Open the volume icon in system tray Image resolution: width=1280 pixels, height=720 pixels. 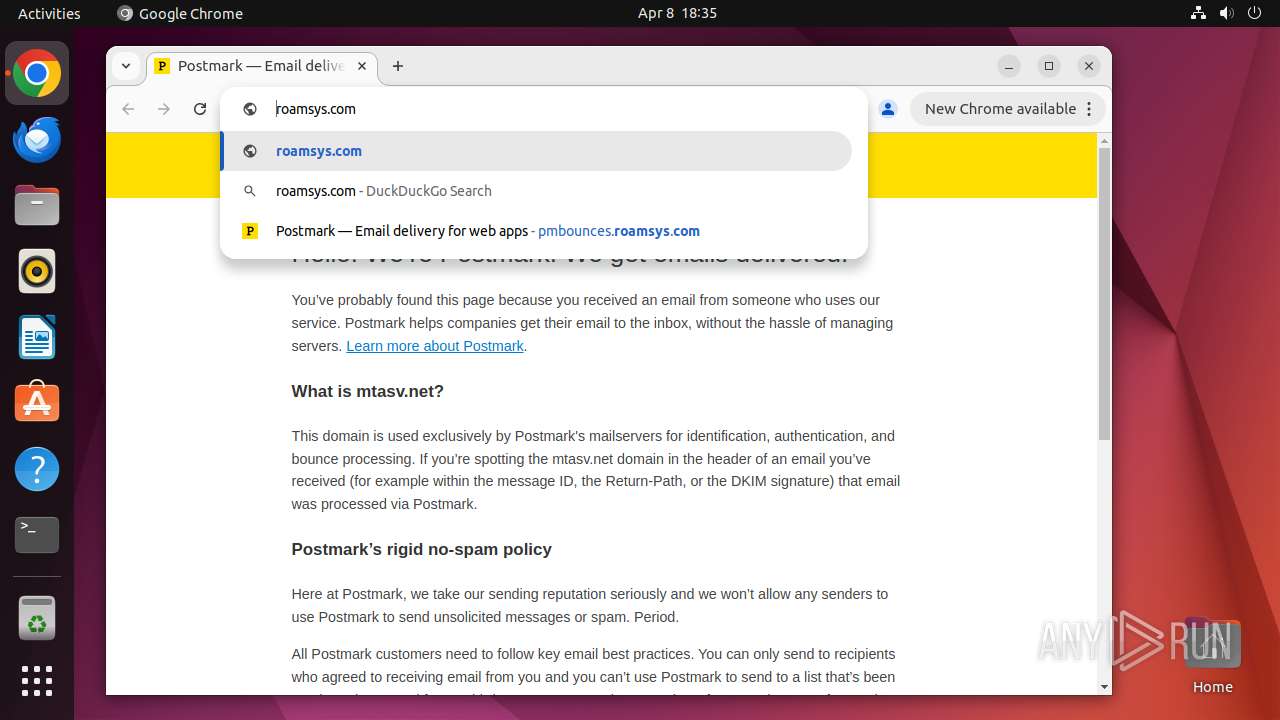(x=1226, y=13)
